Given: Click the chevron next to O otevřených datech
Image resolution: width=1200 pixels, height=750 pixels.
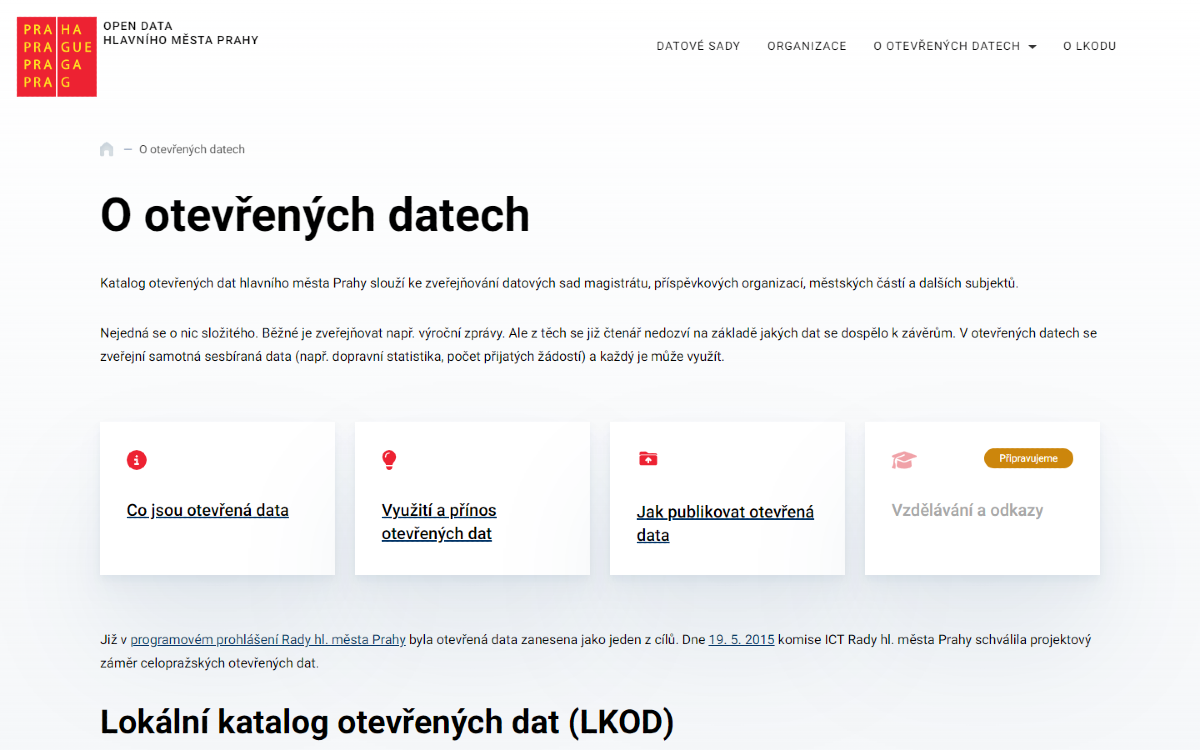Looking at the screenshot, I should [x=1032, y=46].
